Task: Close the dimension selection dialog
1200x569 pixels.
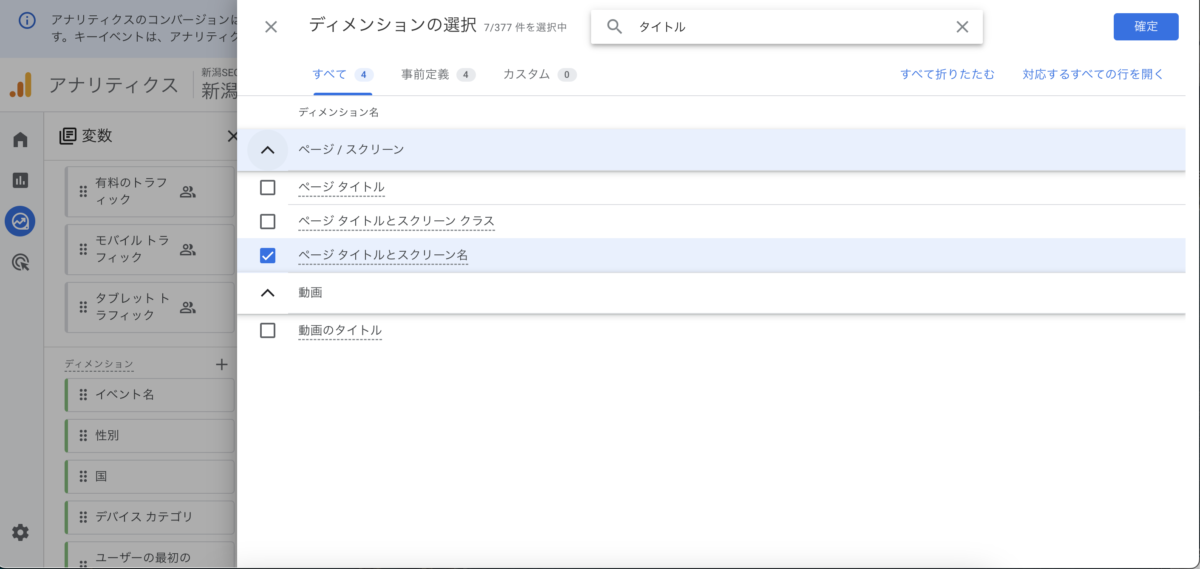Action: pyautogui.click(x=271, y=27)
